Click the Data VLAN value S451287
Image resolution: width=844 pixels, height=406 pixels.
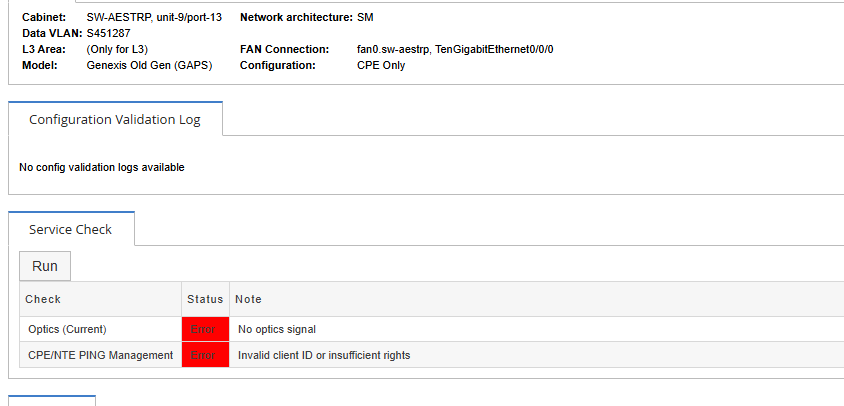tap(109, 33)
